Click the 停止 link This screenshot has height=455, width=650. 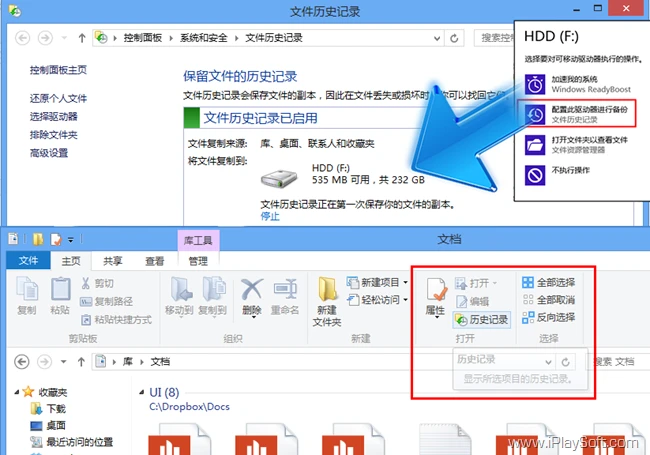tap(270, 216)
